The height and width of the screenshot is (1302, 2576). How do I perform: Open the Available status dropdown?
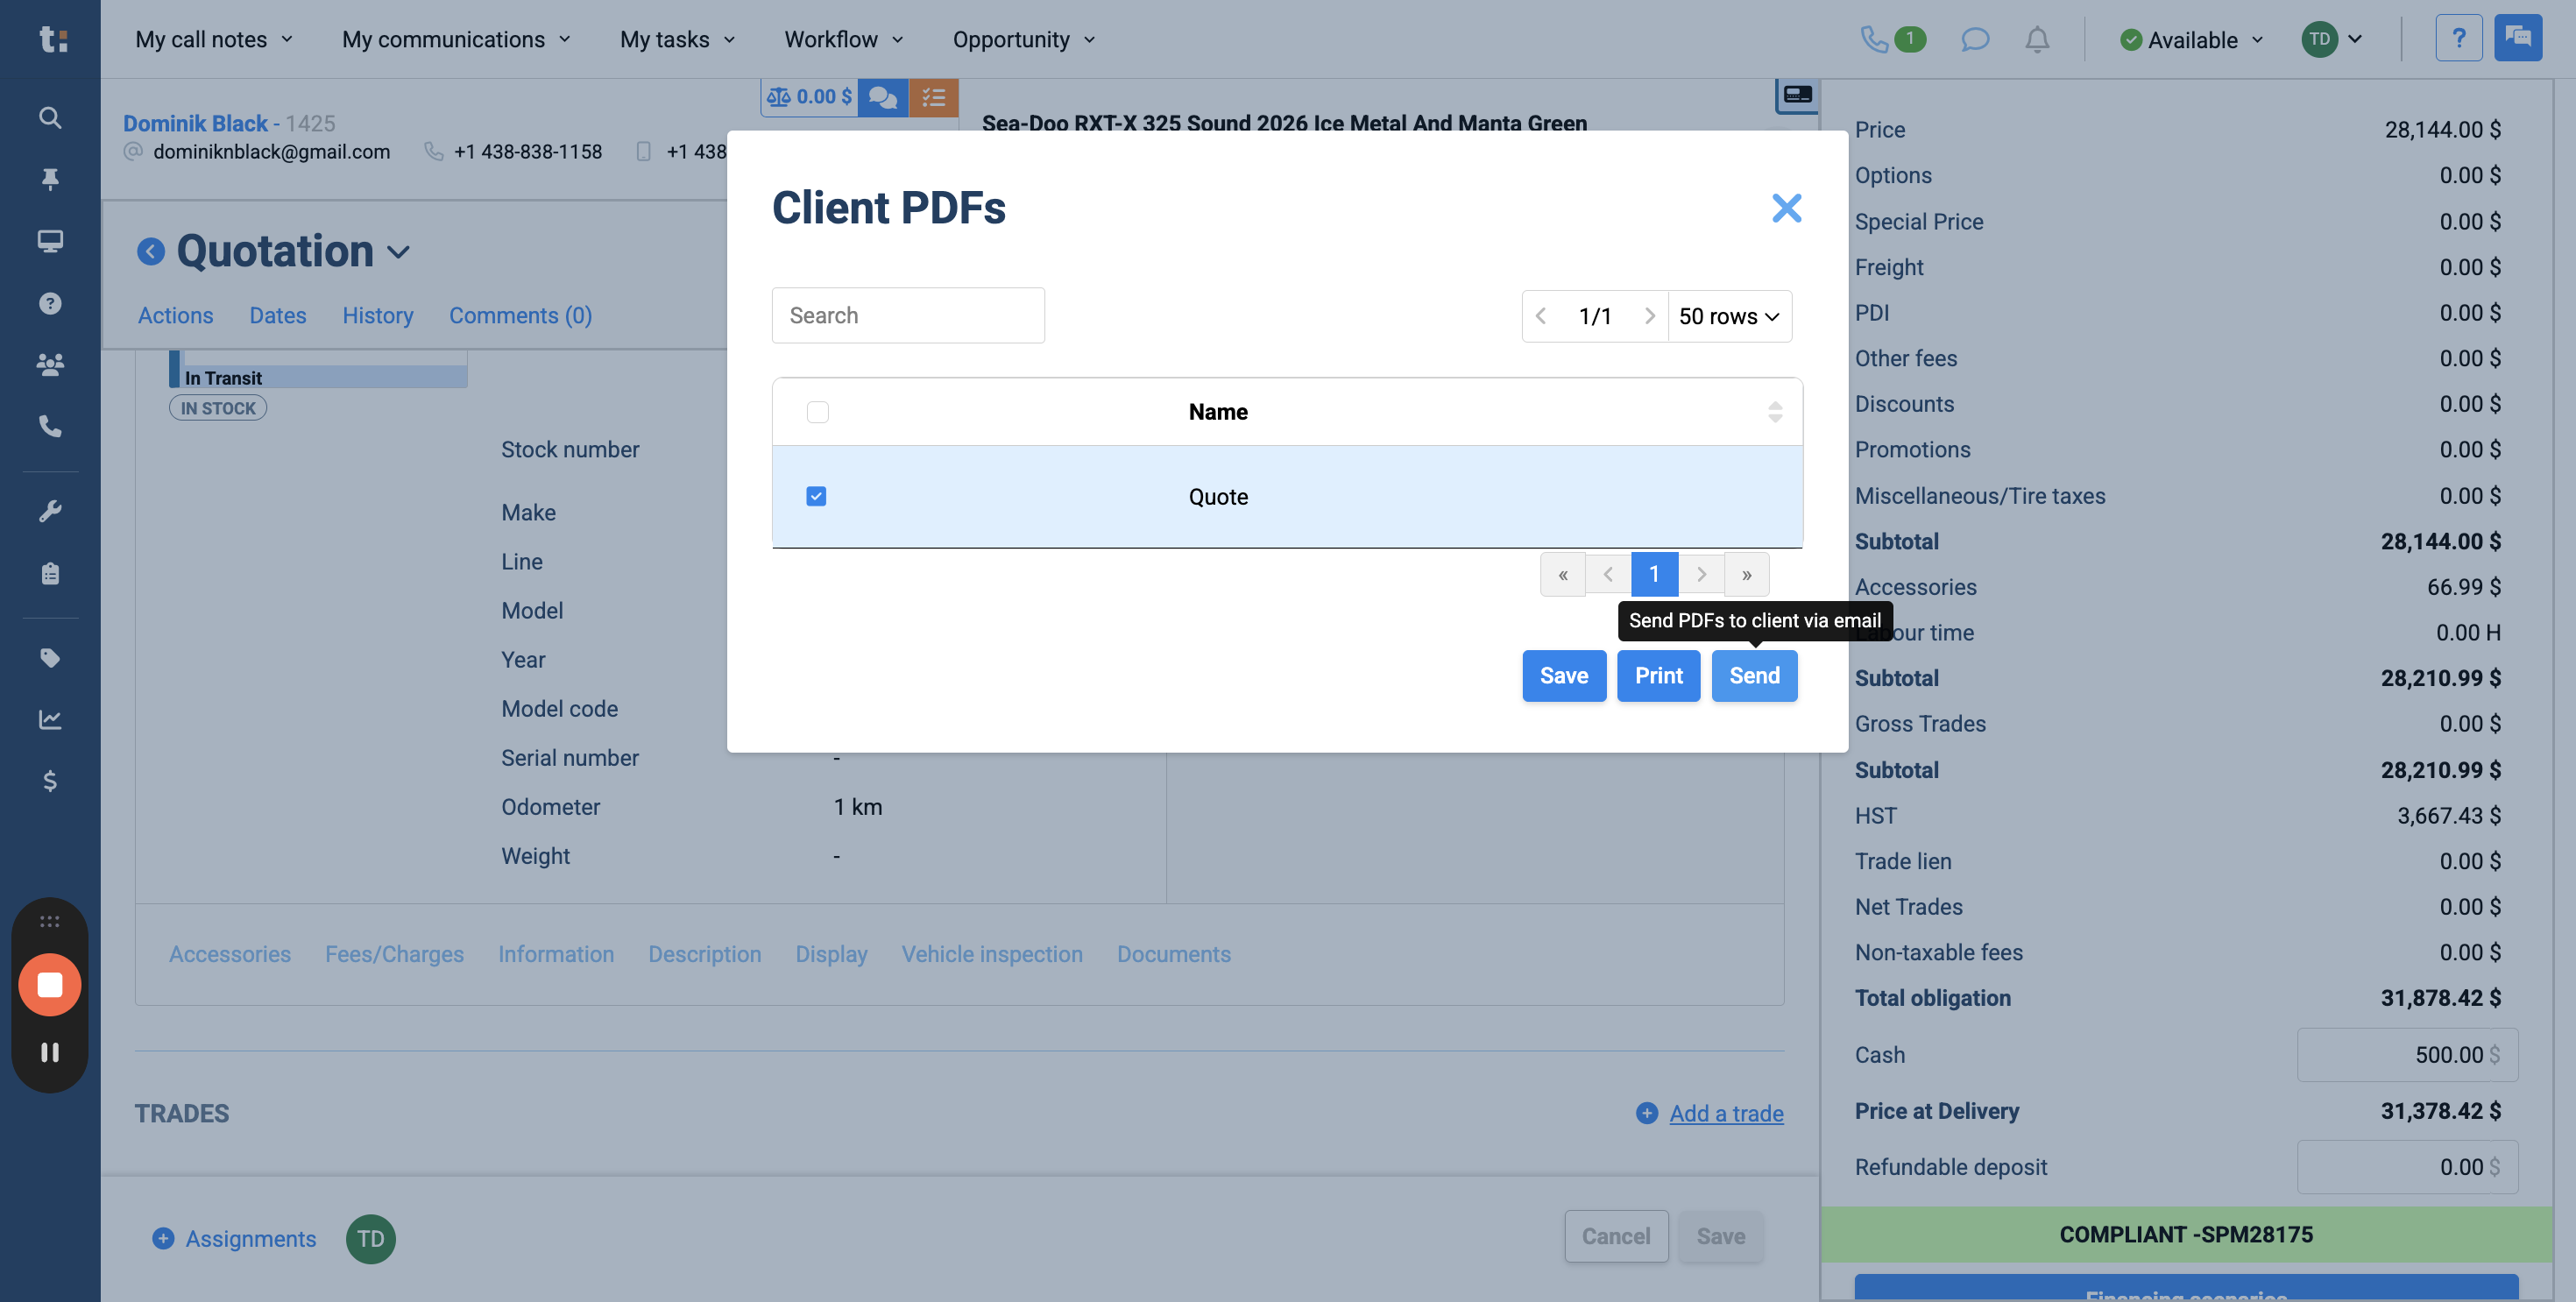(x=2191, y=40)
